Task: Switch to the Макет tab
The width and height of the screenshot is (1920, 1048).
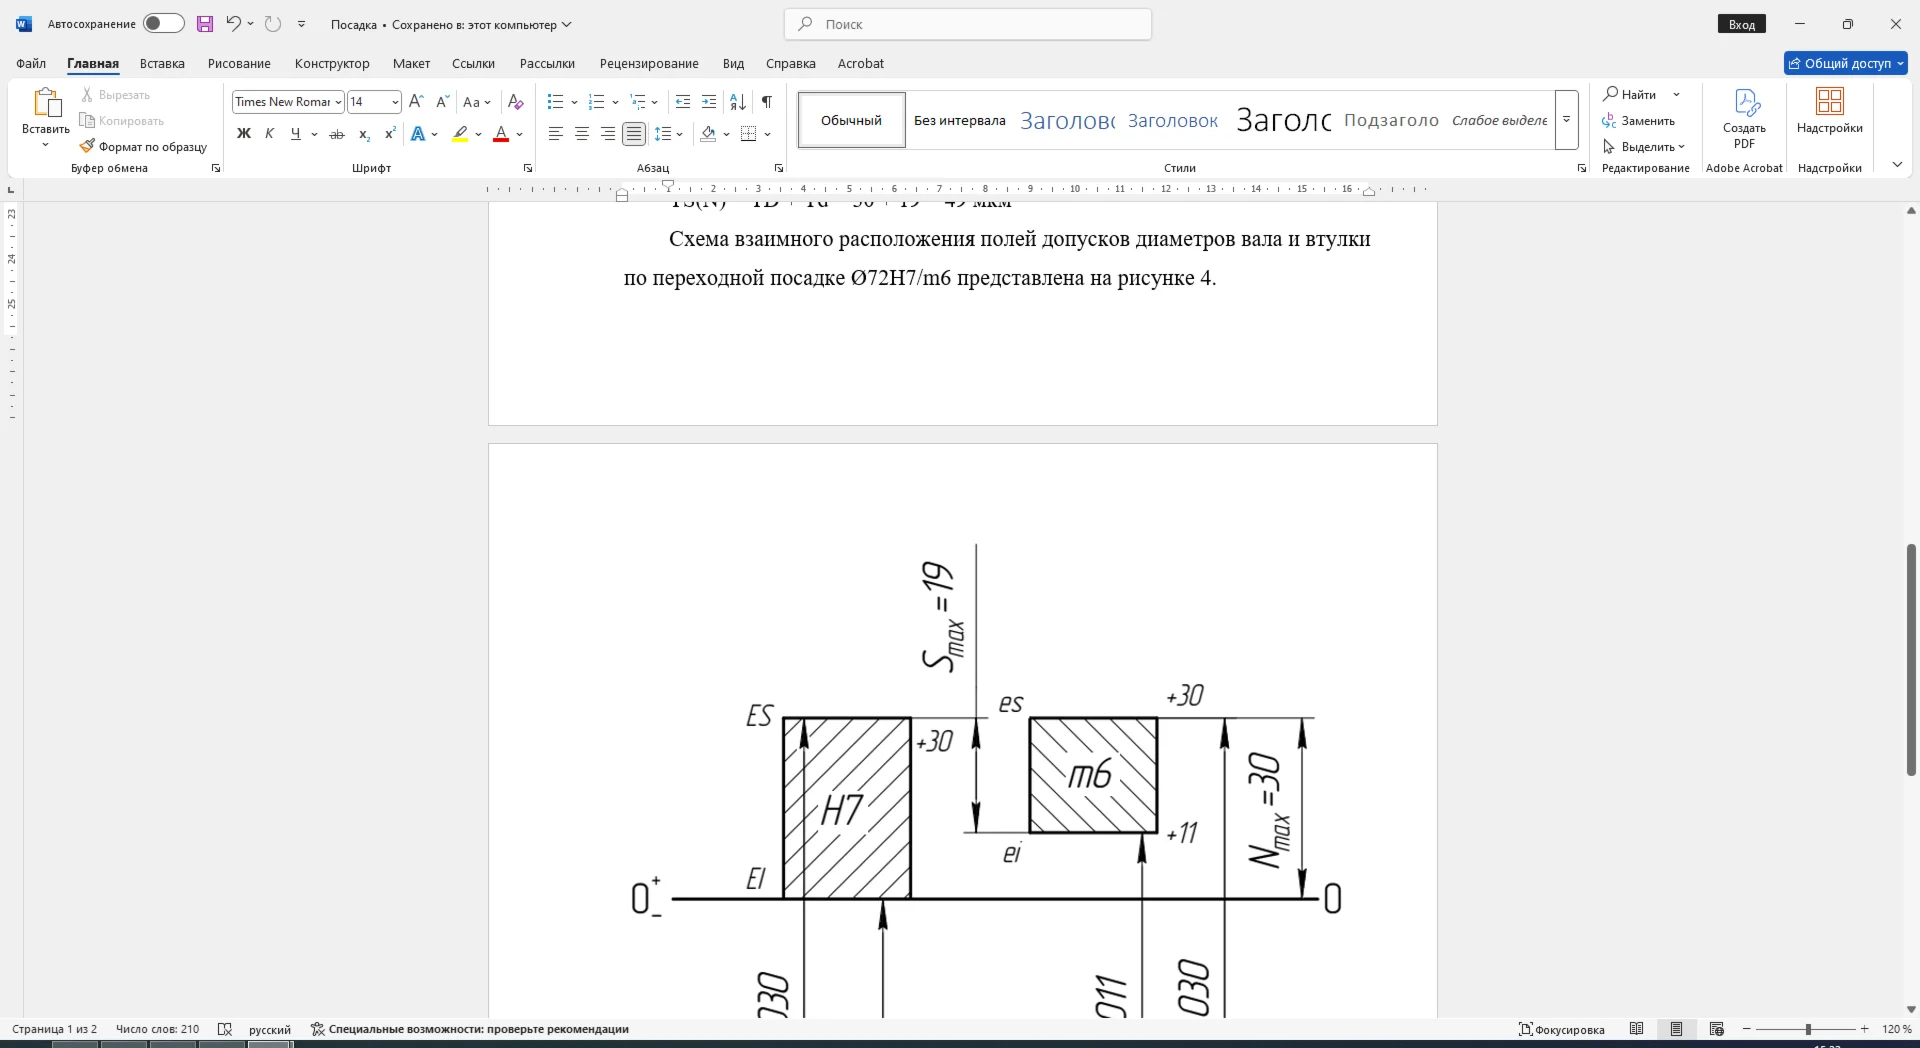Action: point(411,63)
